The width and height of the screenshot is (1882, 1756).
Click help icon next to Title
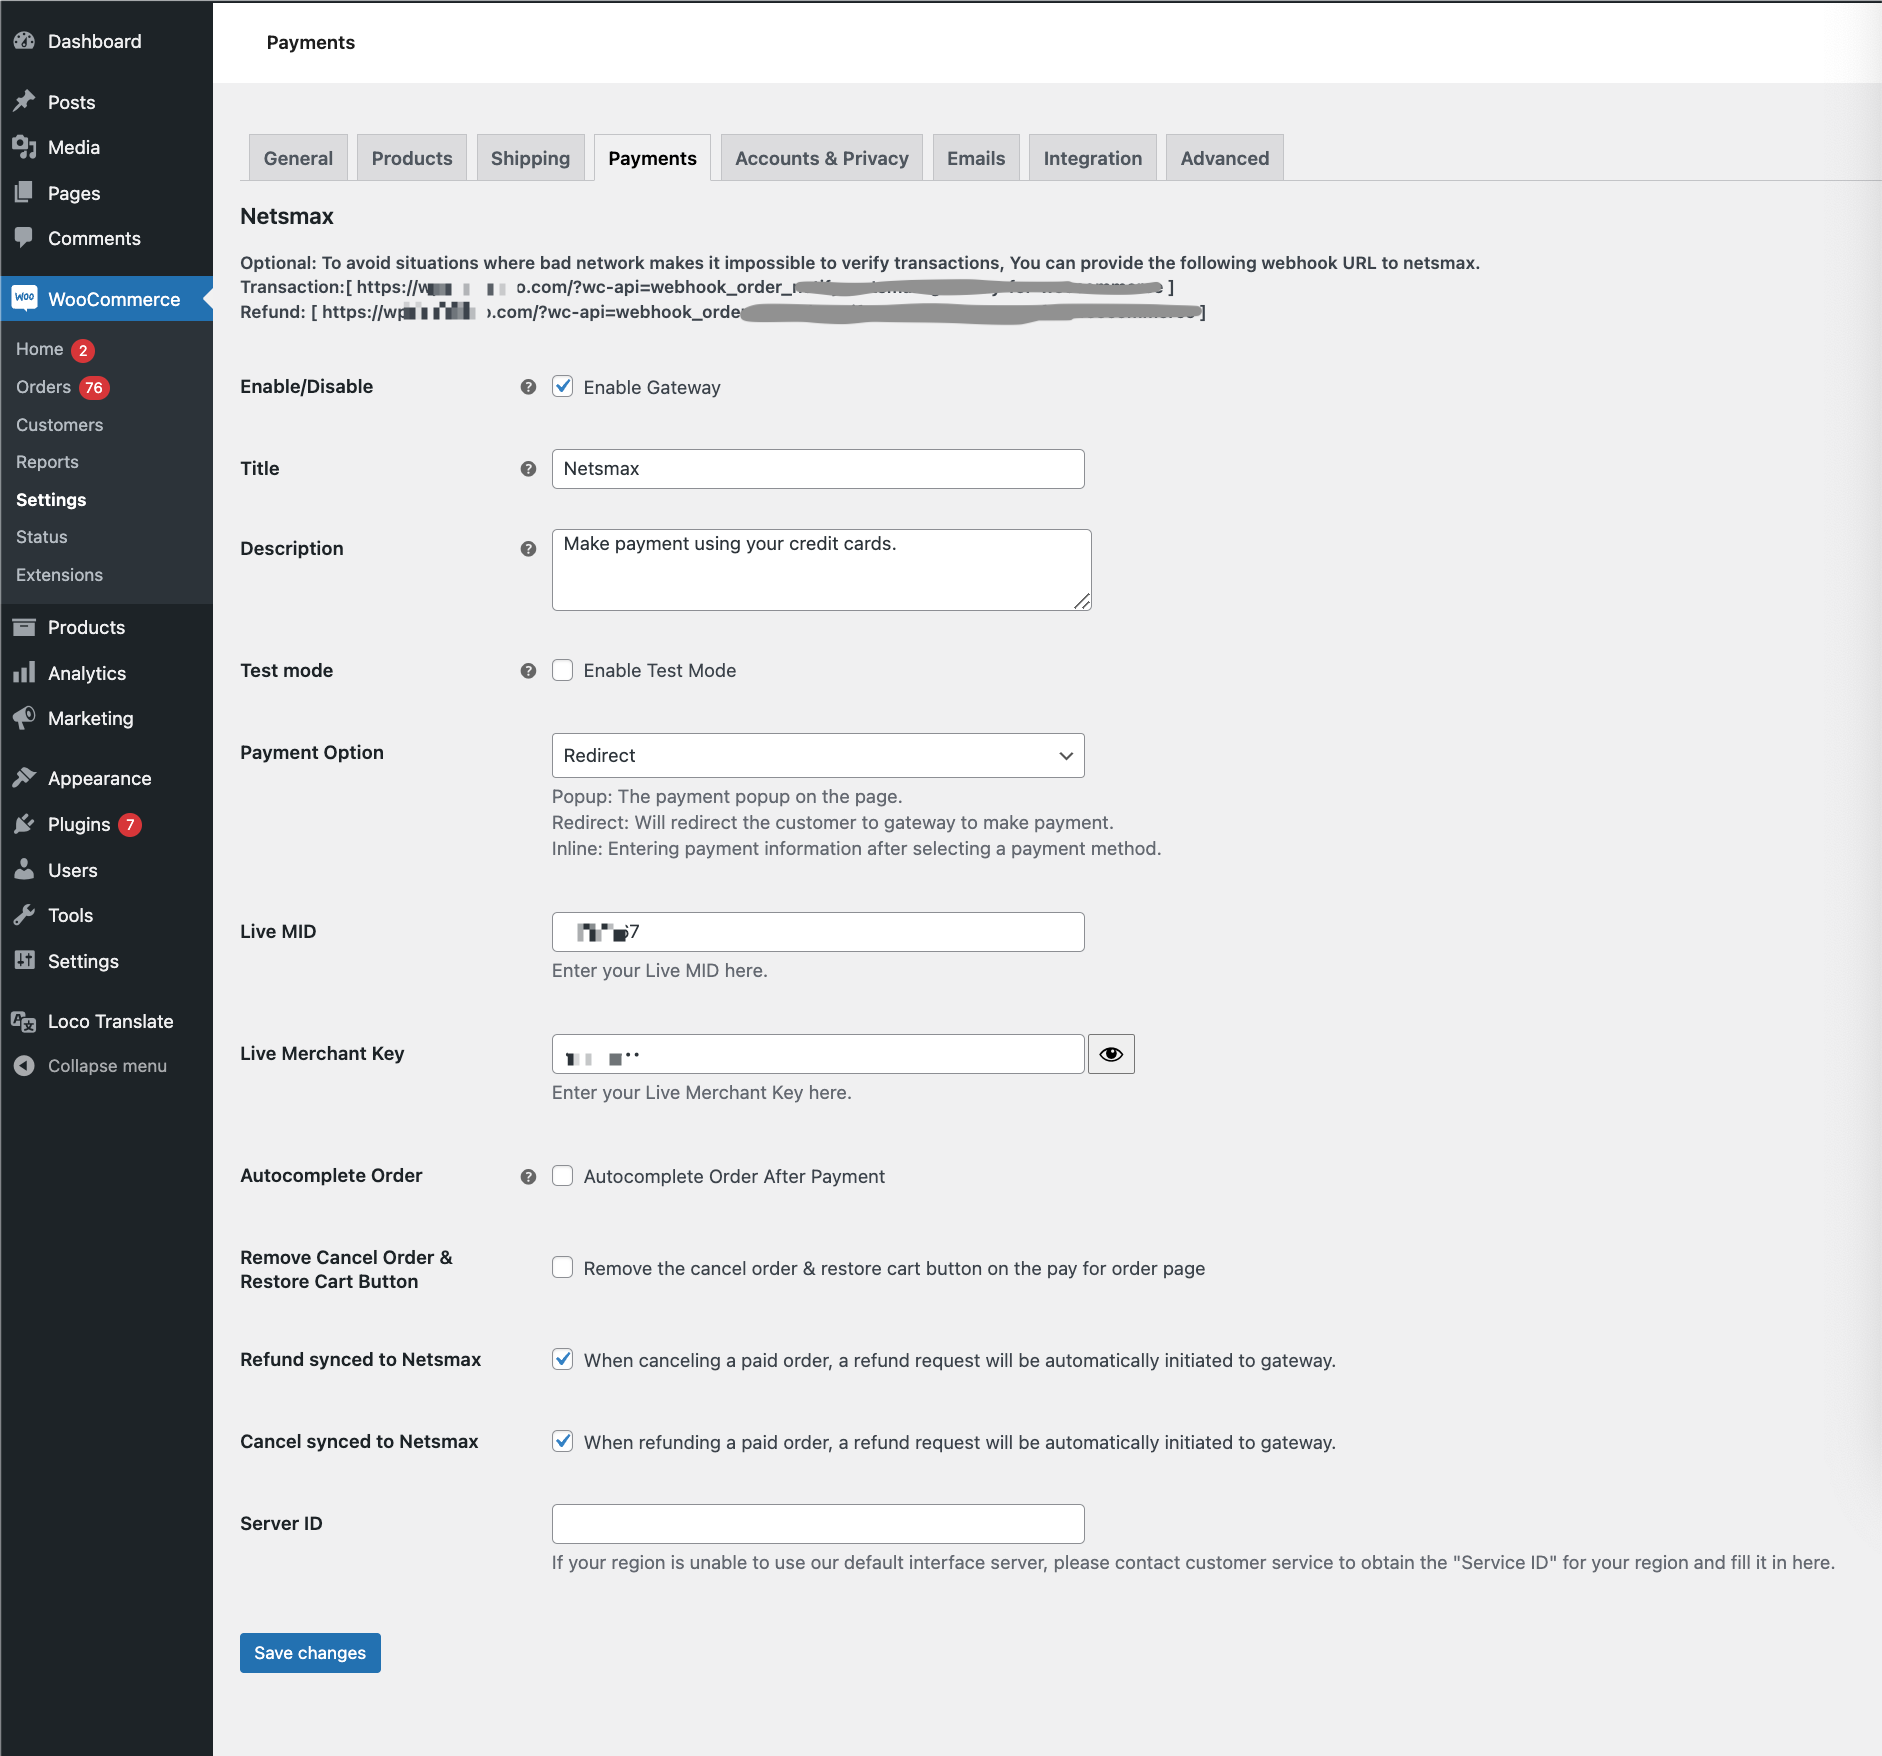tap(528, 469)
